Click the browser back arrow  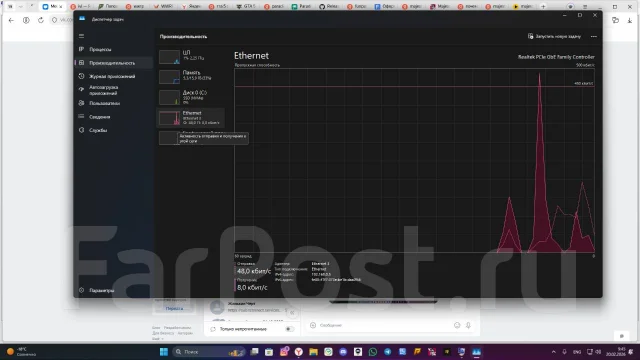click(x=11, y=20)
